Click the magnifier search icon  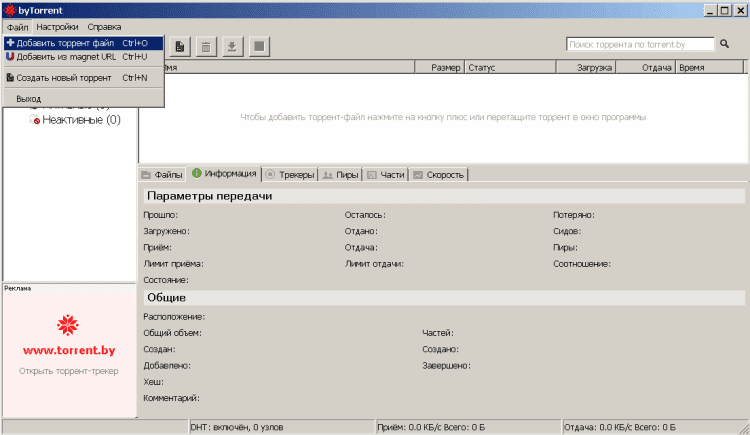point(723,44)
